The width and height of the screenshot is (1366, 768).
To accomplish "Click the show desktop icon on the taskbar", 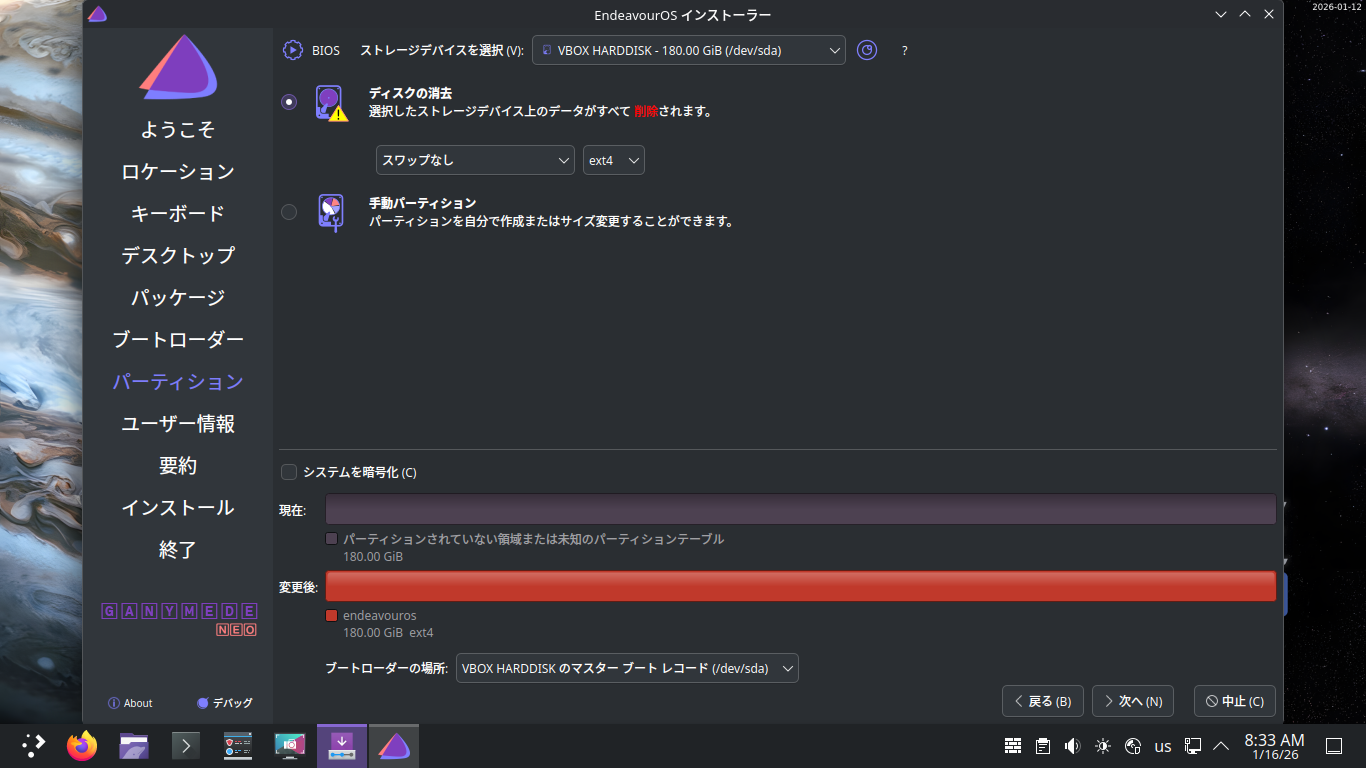I will coord(1333,745).
